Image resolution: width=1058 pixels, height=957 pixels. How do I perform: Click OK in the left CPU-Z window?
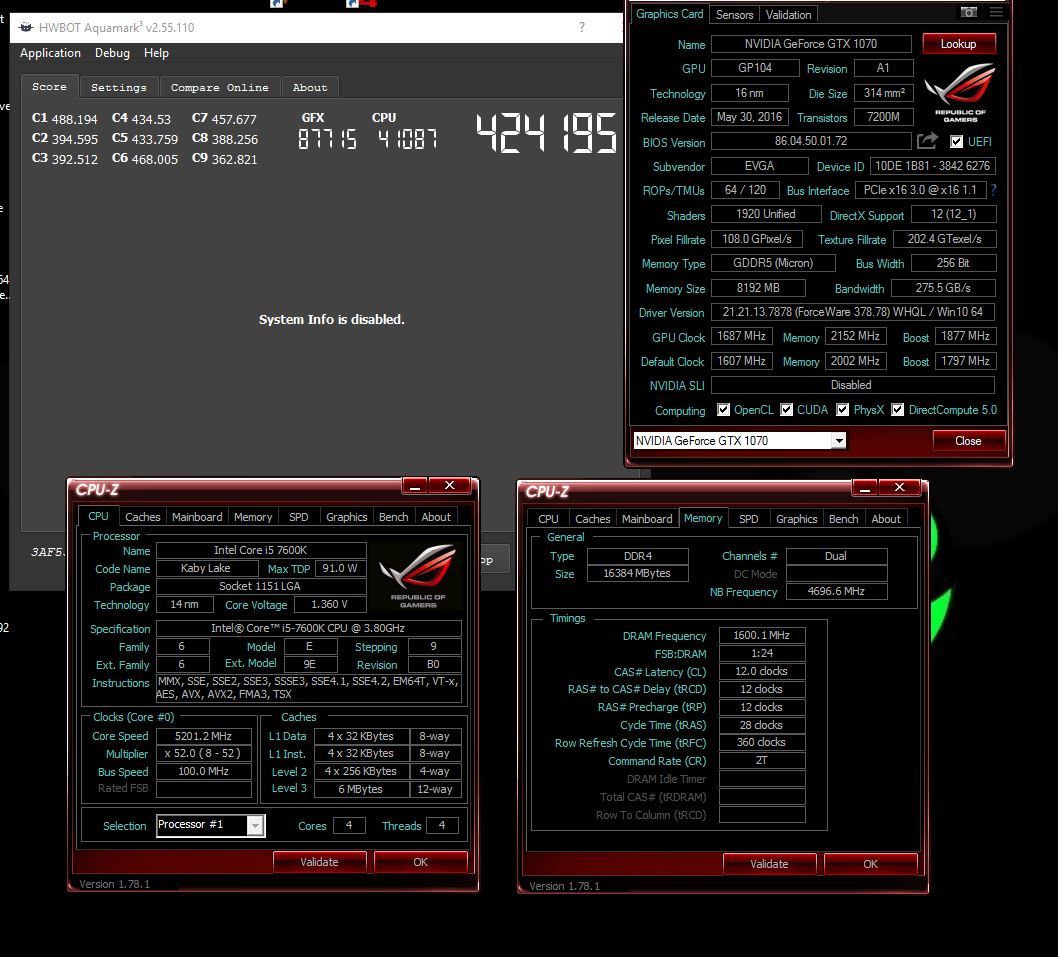pos(420,862)
